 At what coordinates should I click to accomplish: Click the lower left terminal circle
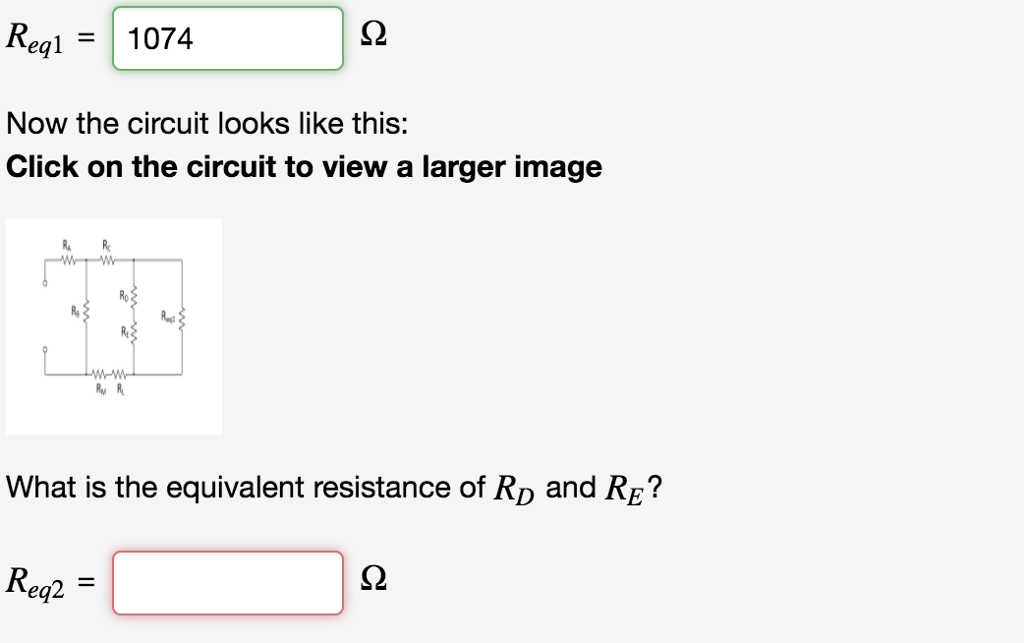pos(44,349)
